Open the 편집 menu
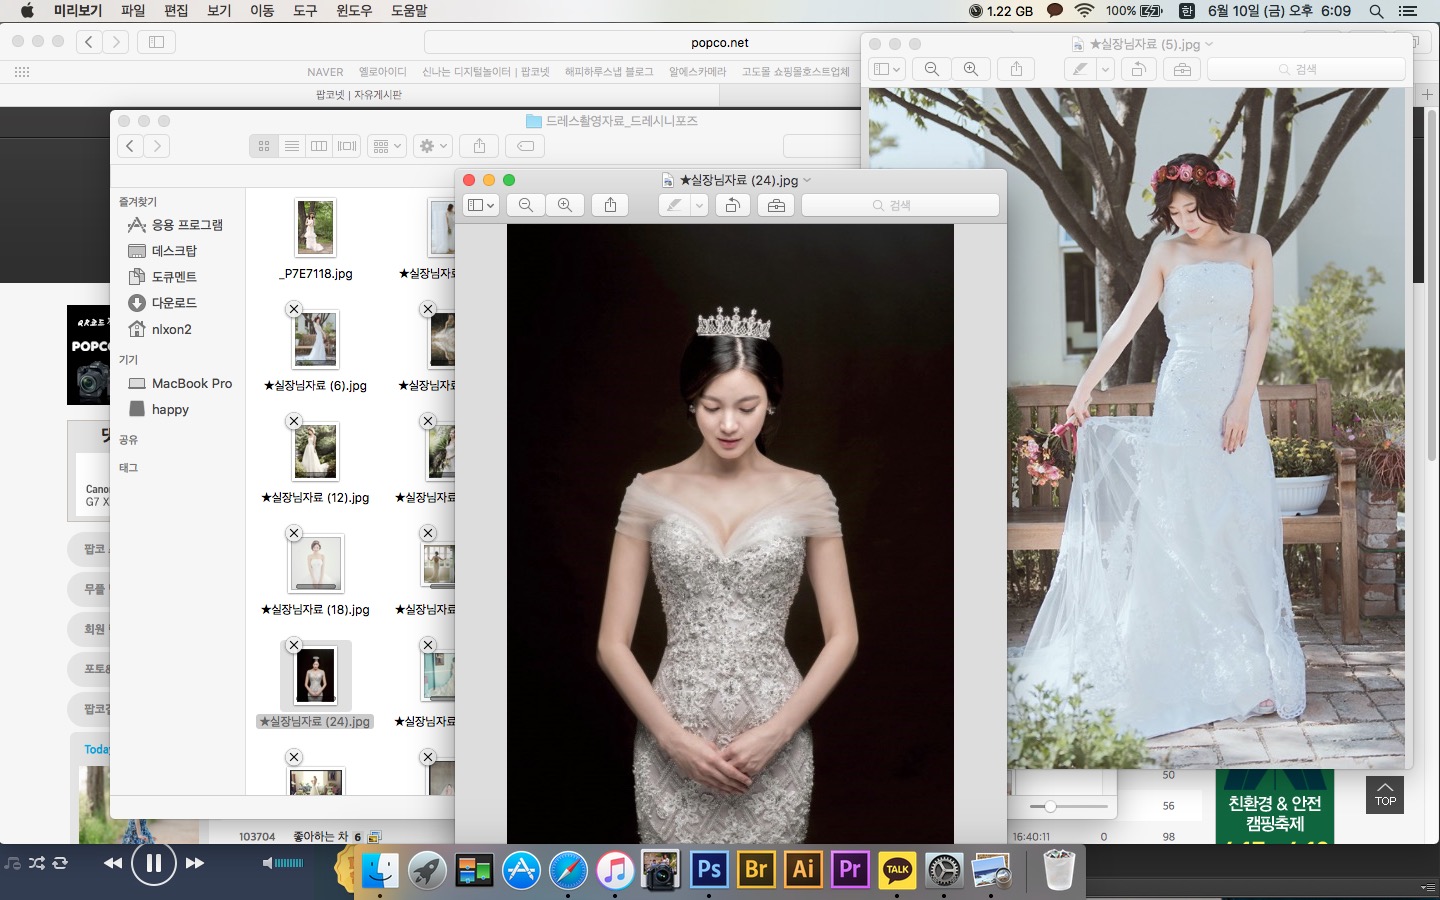This screenshot has width=1440, height=900. [176, 11]
